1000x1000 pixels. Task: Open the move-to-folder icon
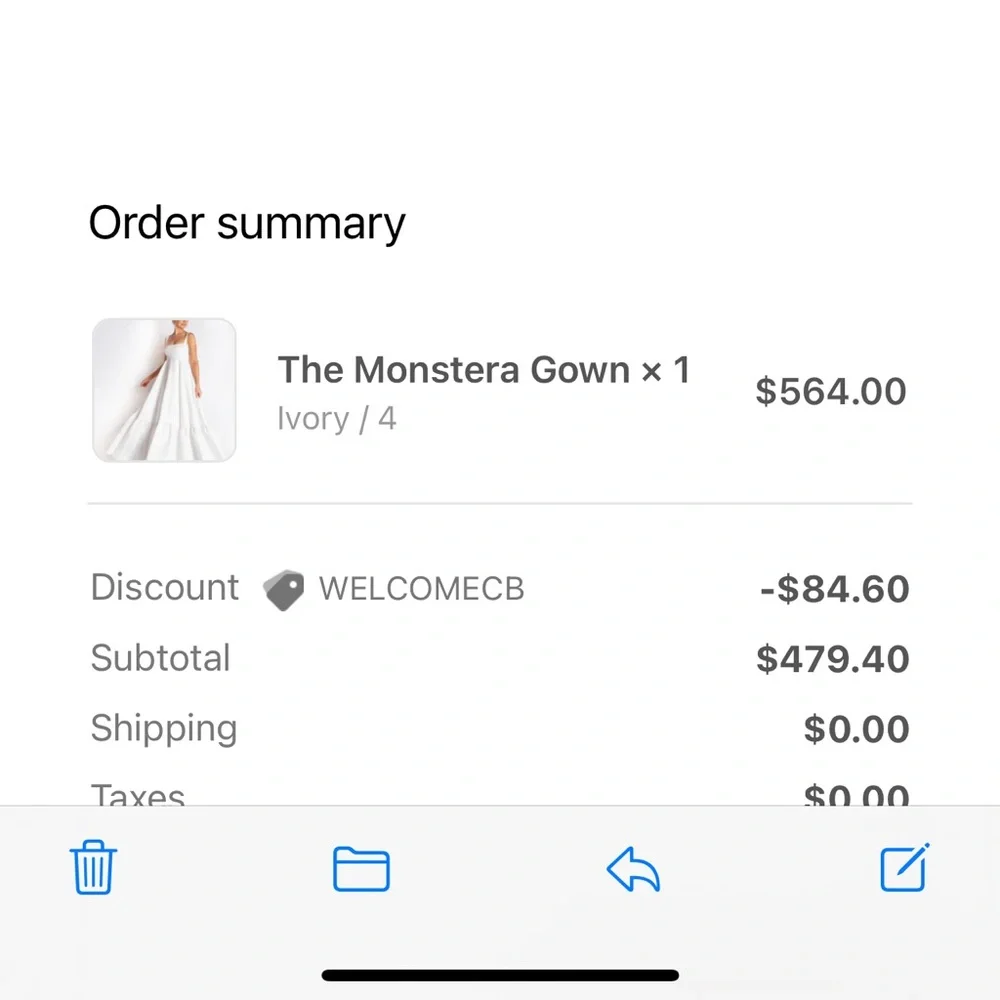[x=361, y=869]
